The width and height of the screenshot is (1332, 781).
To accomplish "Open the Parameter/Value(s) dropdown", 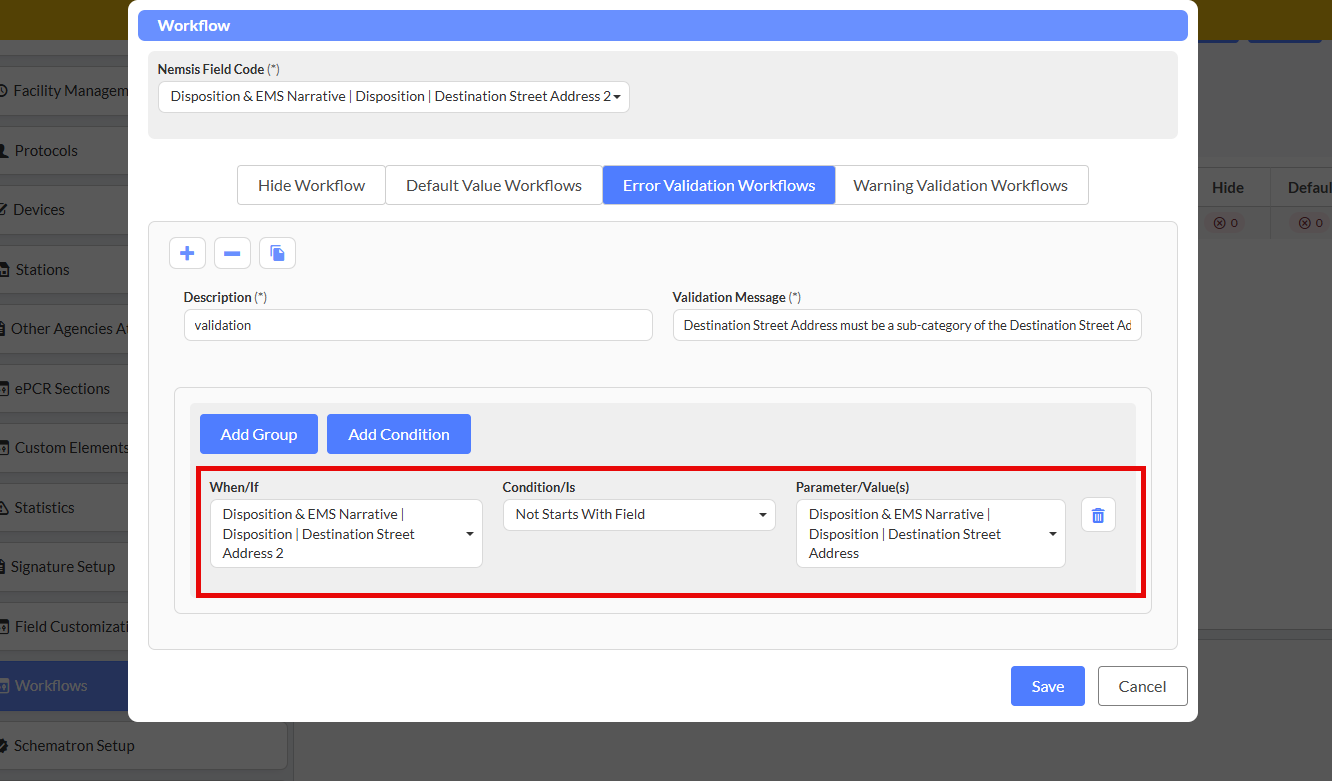I will (930, 534).
